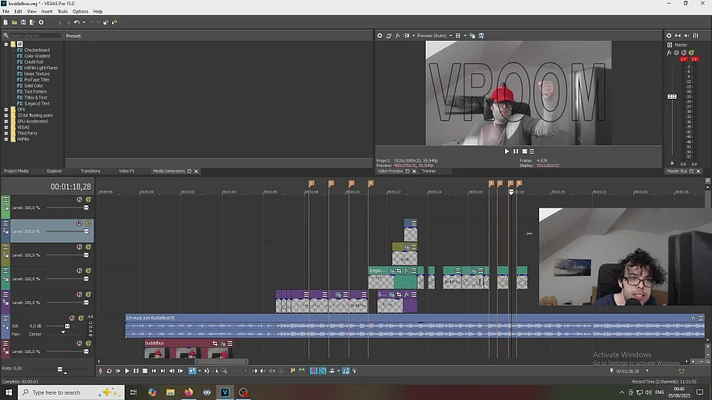Viewport: 712px width, 400px height.
Task: Expand the Third Party folder
Action: 6,133
